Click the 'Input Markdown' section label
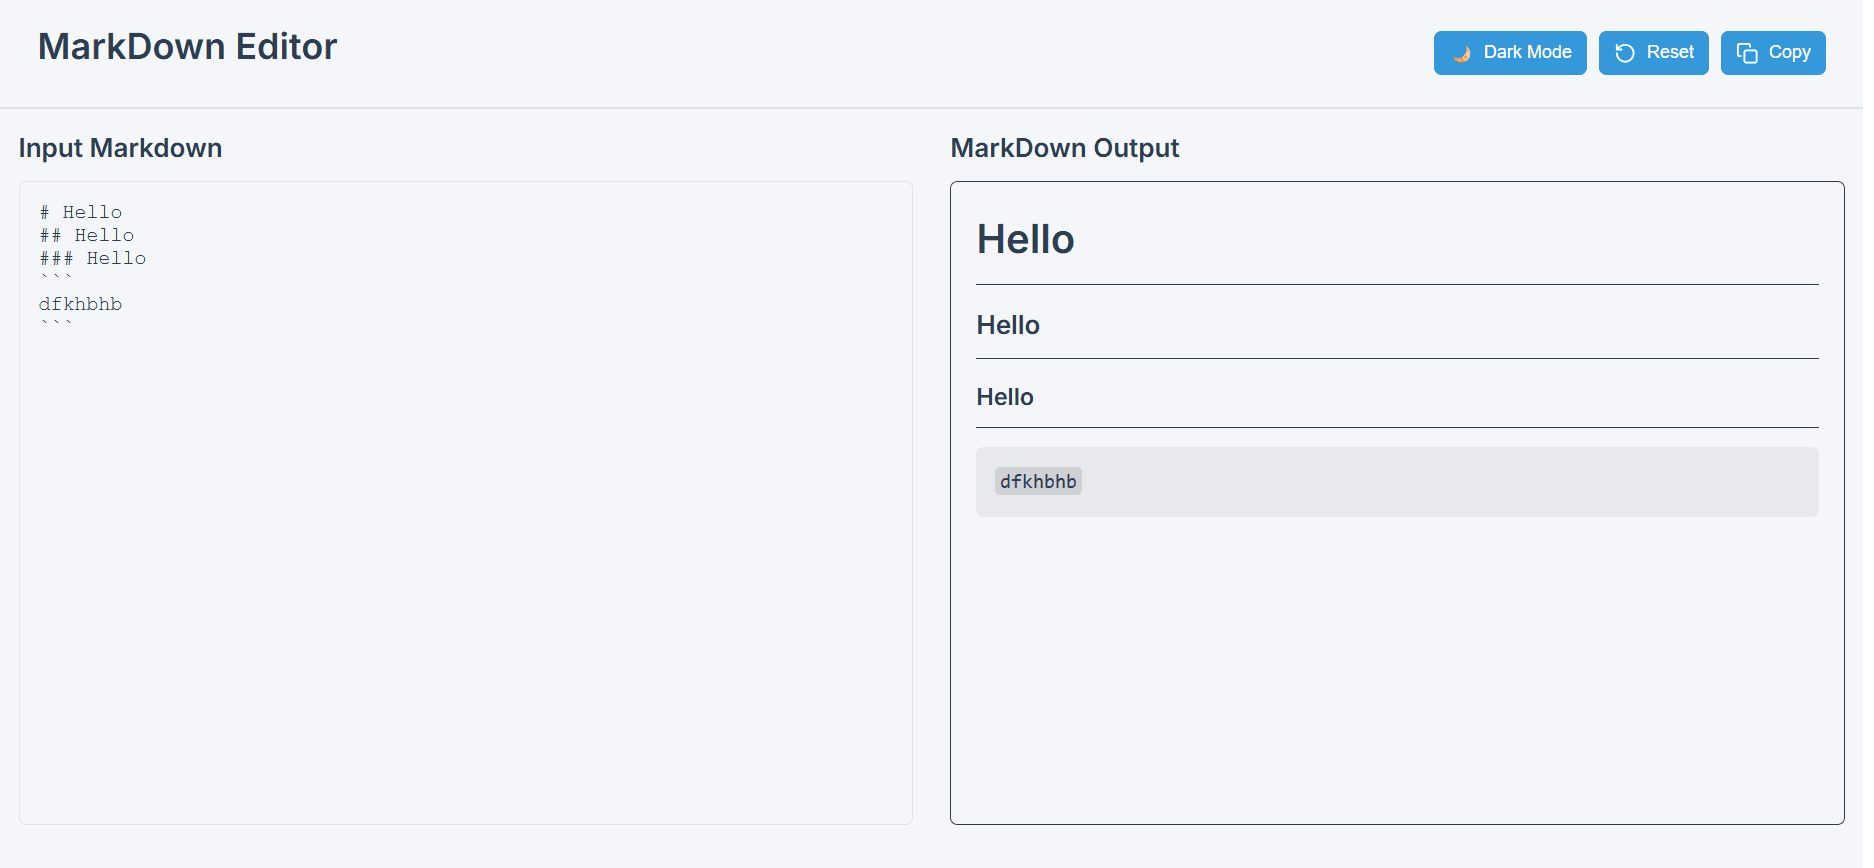Viewport: 1874px width, 868px height. 120,148
